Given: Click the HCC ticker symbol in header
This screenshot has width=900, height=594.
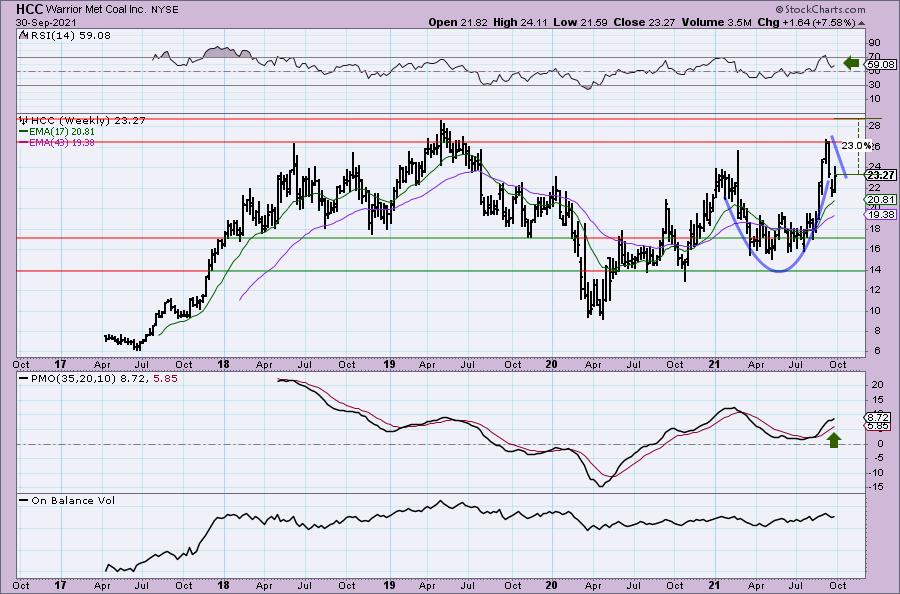Looking at the screenshot, I should pos(28,9).
